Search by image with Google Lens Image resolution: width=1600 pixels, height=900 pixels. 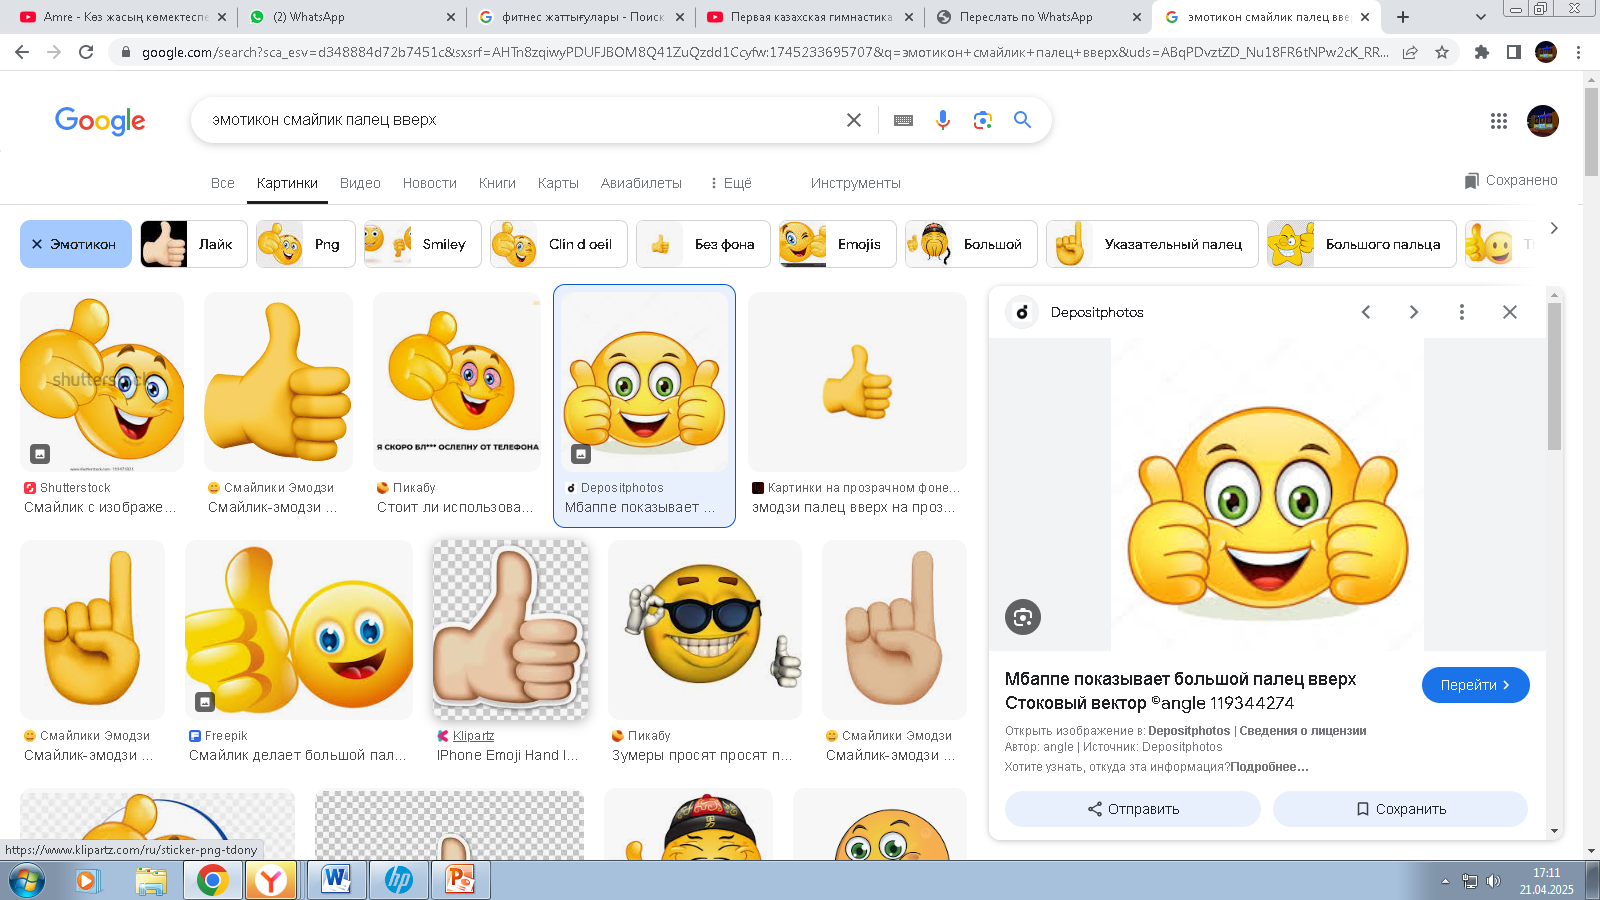pyautogui.click(x=983, y=120)
